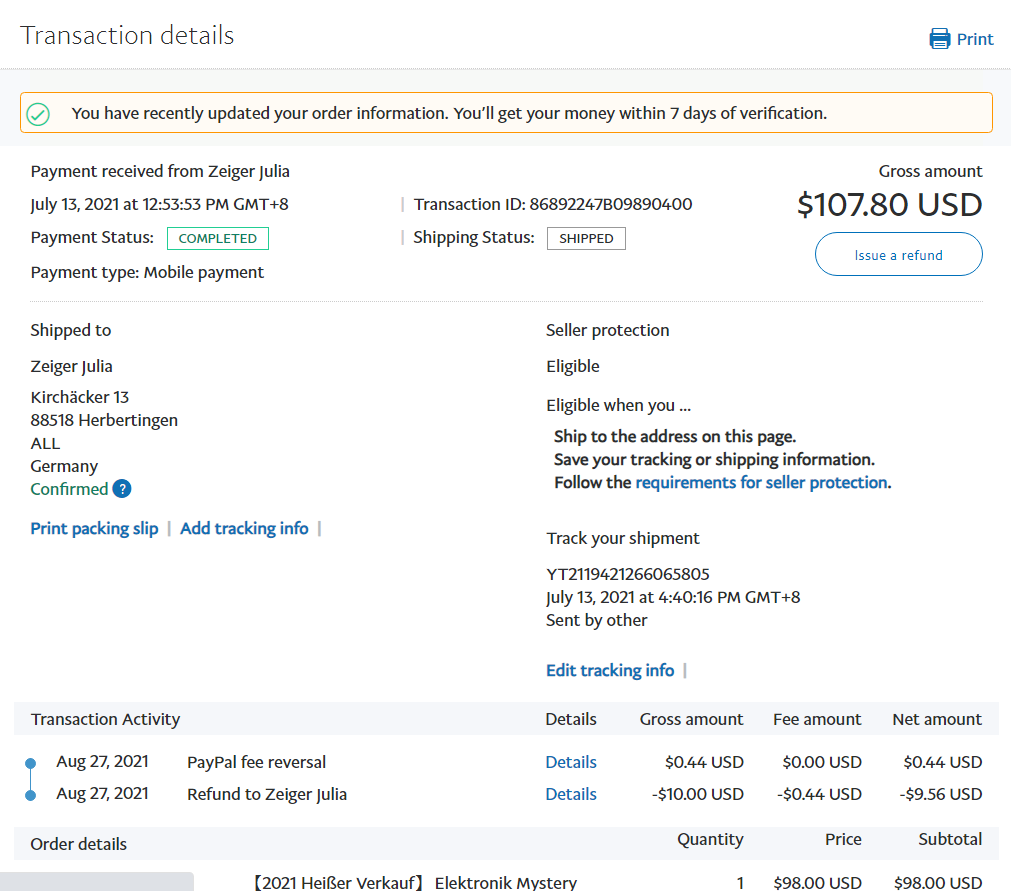Click the Refund timeline dot marker
This screenshot has height=891, width=1011.
point(30,795)
